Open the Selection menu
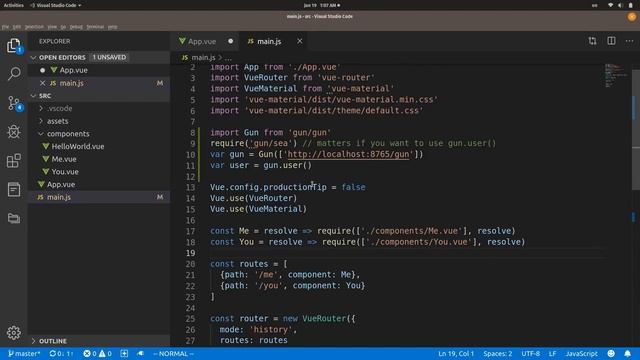The width and height of the screenshot is (640, 360). coord(34,27)
